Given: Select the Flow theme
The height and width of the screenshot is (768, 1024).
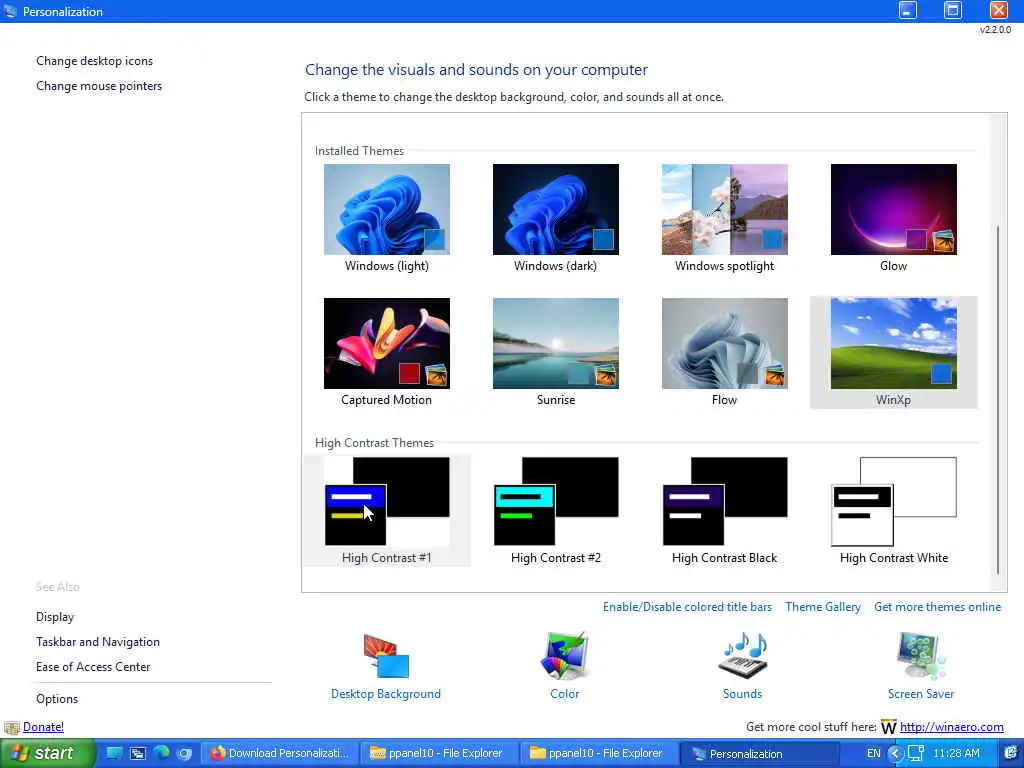Looking at the screenshot, I should coord(725,353).
